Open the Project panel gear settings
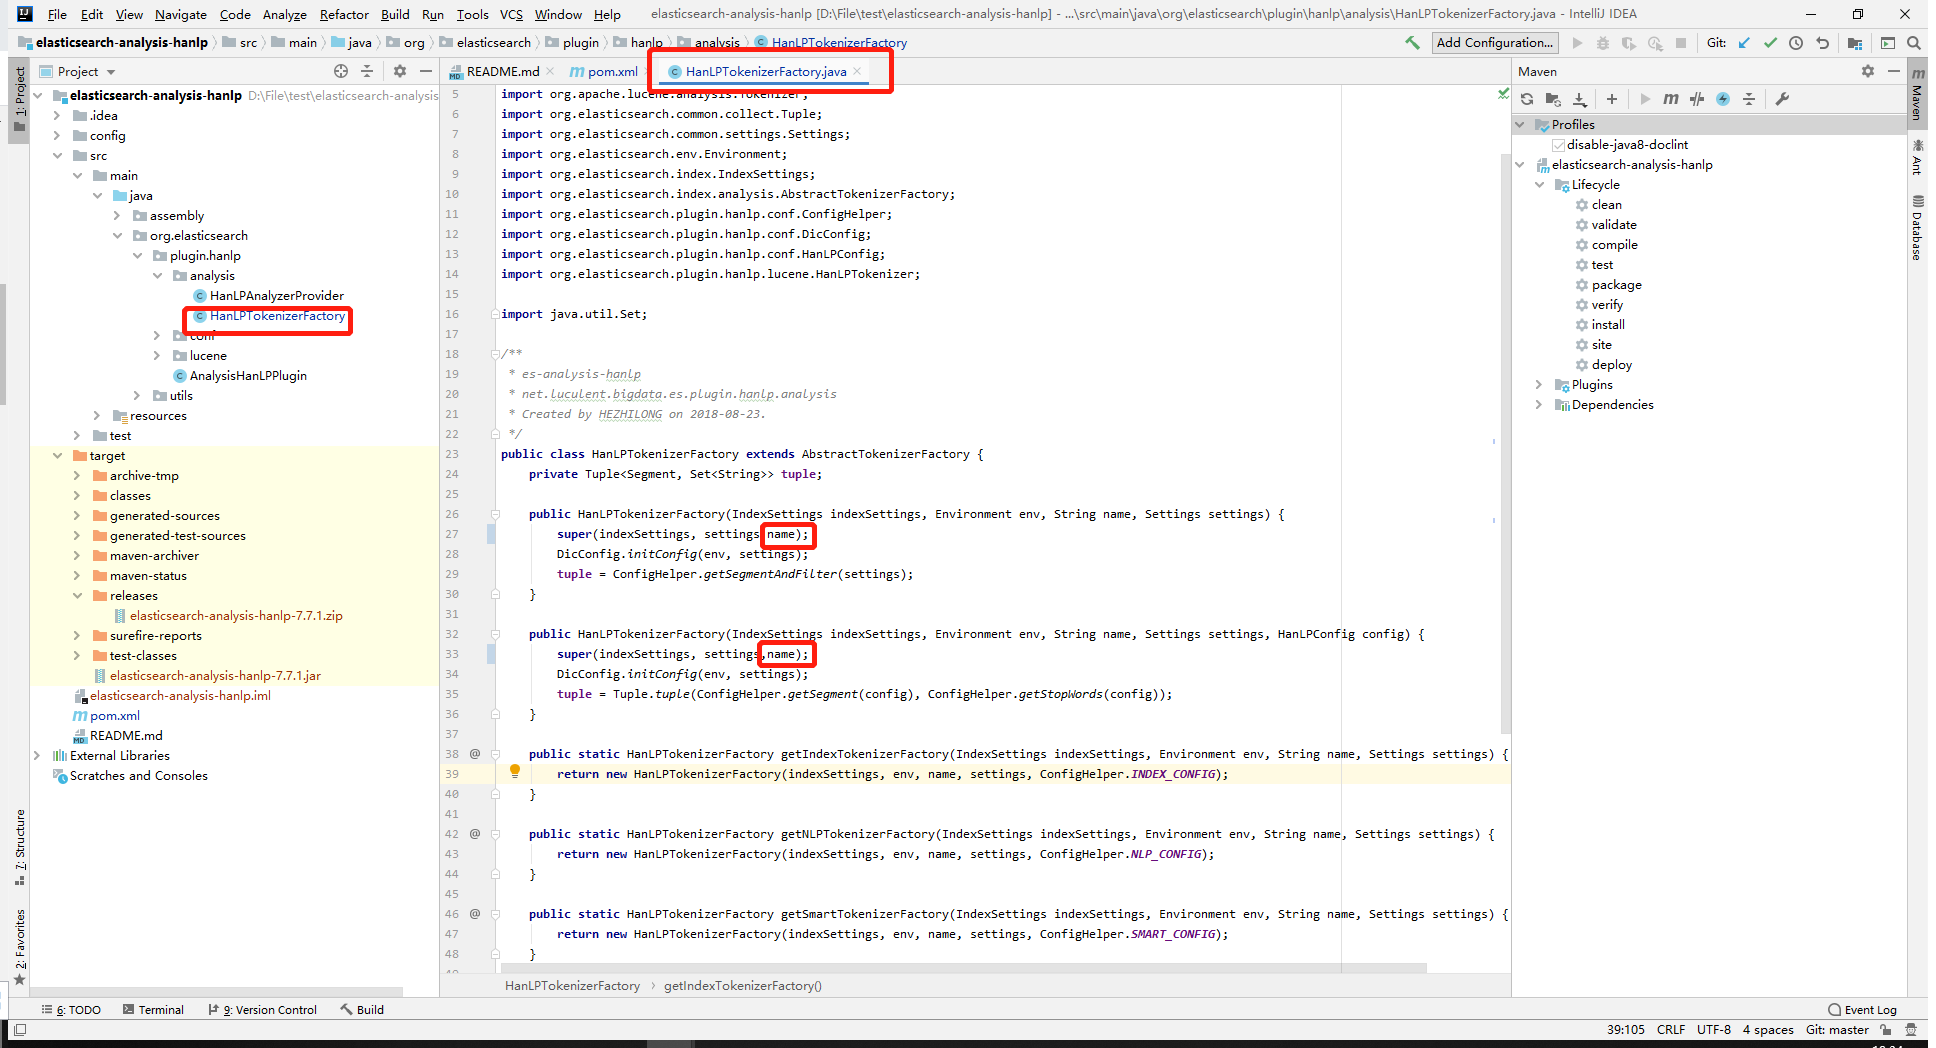The image size is (1936, 1048). pyautogui.click(x=400, y=71)
